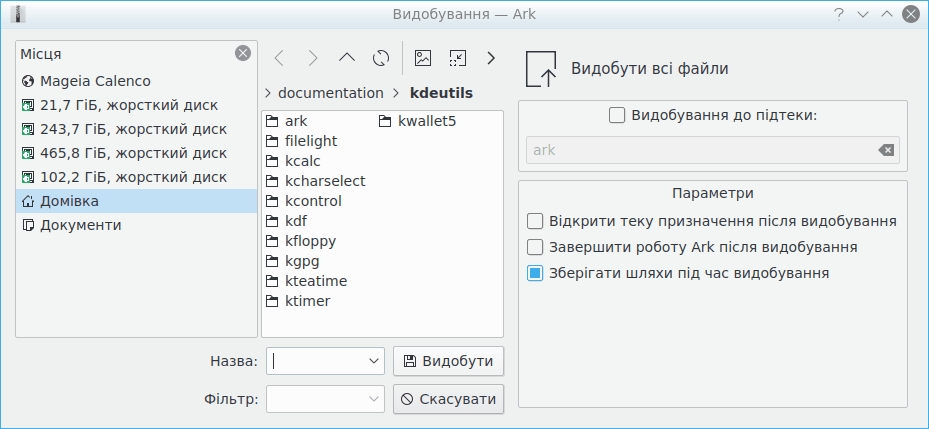Select Документи in places sidebar
Screen dimensions: 929x429
click(80, 225)
